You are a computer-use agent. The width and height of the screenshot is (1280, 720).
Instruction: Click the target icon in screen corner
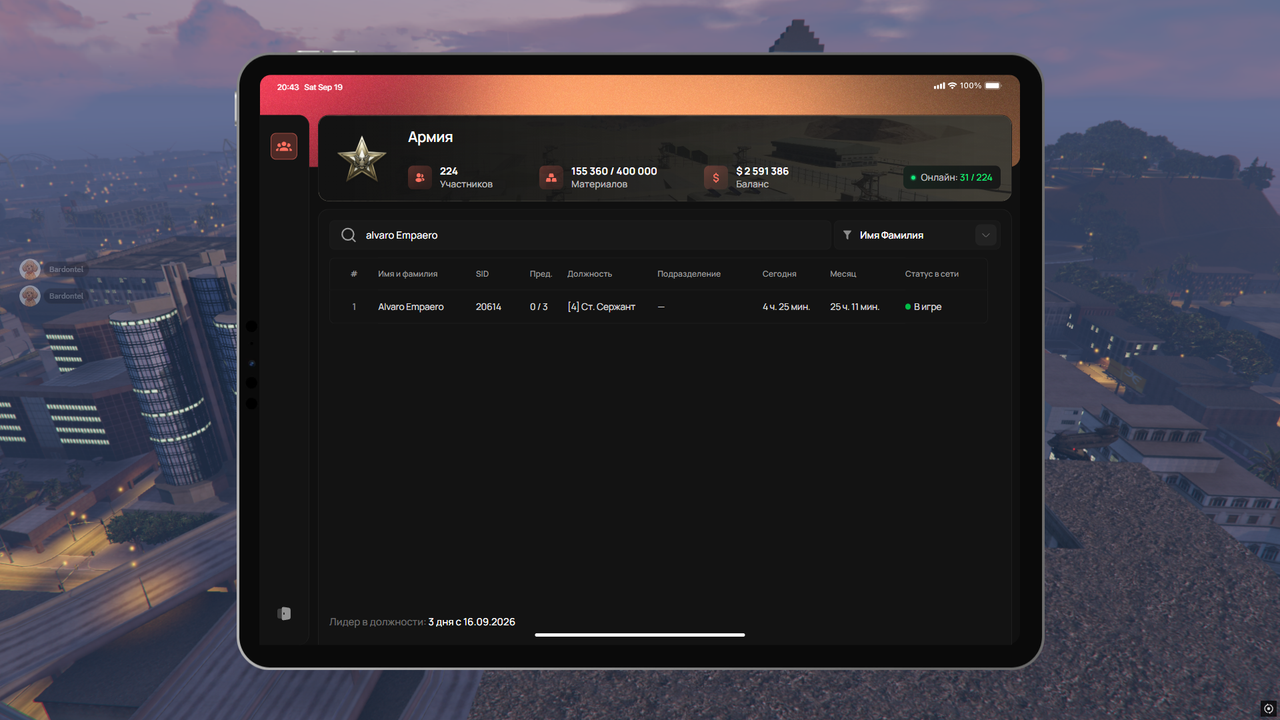(x=1269, y=708)
